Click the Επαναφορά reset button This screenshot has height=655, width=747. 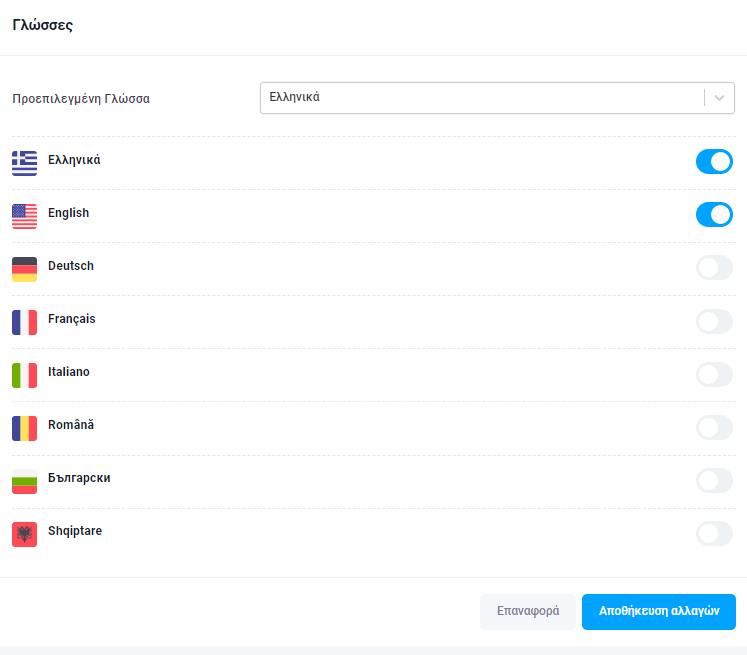[528, 611]
